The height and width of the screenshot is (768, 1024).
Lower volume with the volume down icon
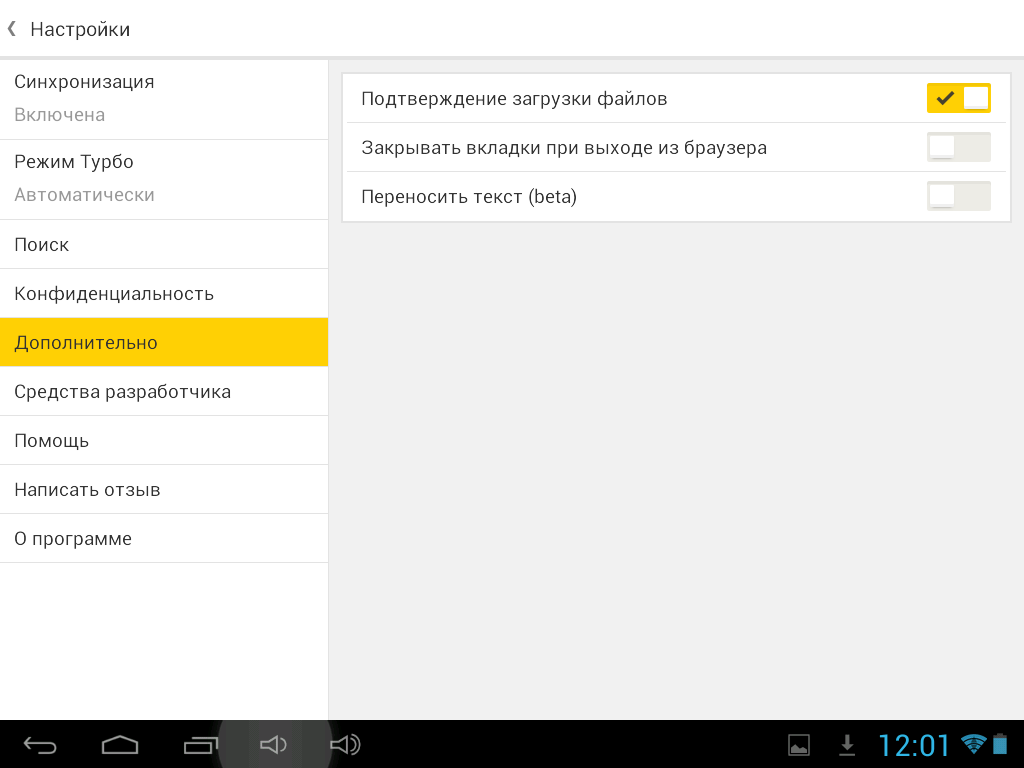click(273, 744)
